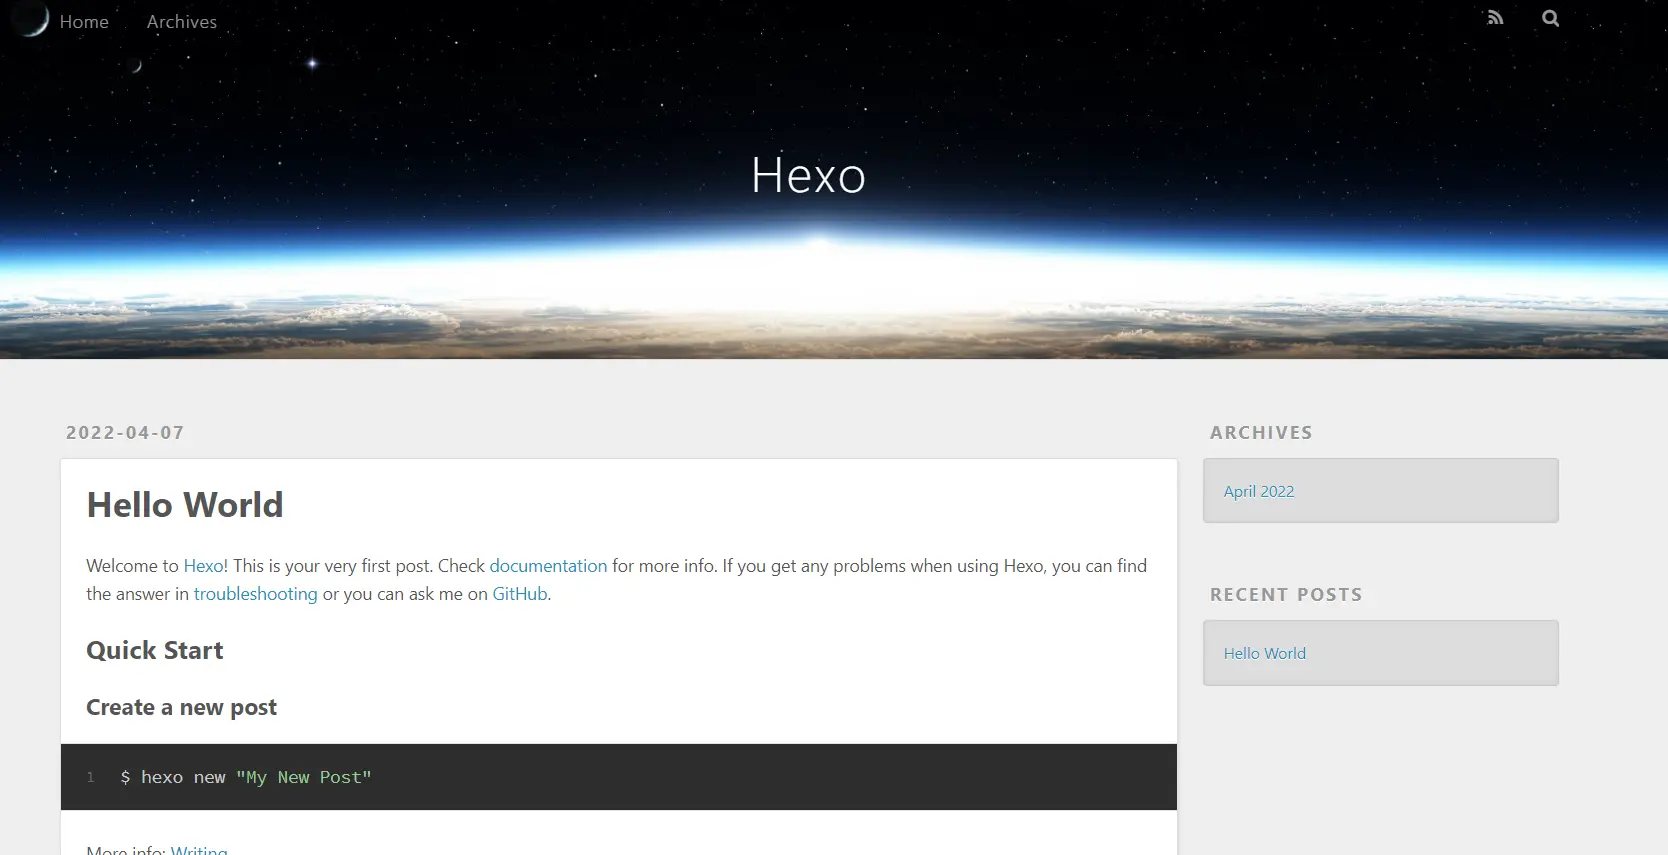The width and height of the screenshot is (1668, 855).
Task: Go to the Home nav item
Action: point(84,22)
